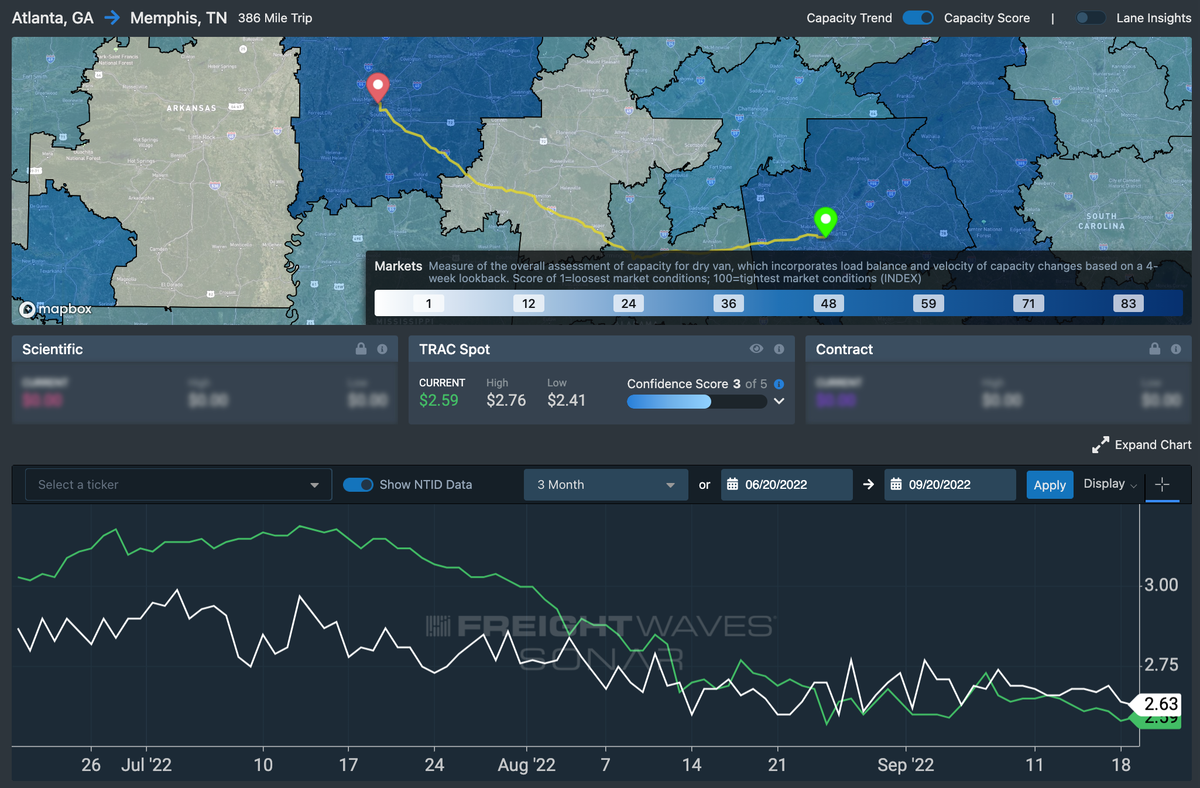Viewport: 1200px width, 788px height.
Task: Enable the Lane Insights toggle
Action: point(1090,18)
